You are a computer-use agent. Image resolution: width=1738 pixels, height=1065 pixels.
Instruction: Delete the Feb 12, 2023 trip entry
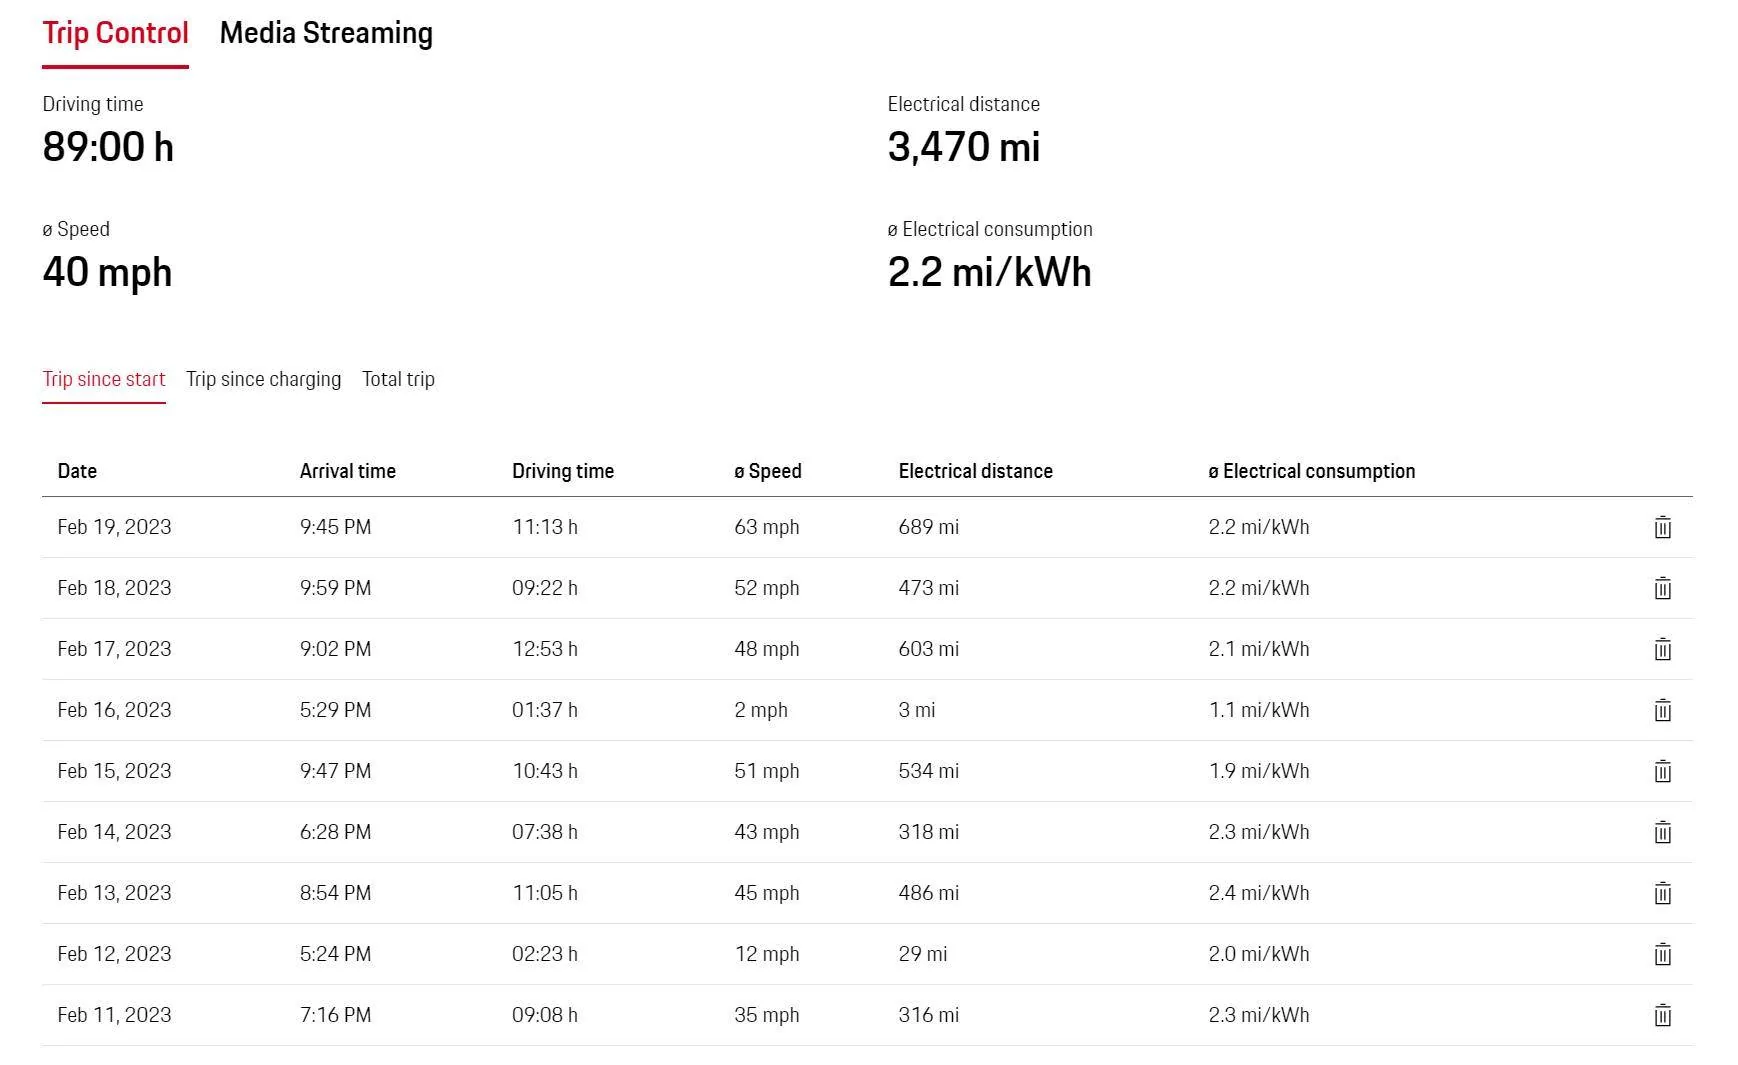(1662, 954)
